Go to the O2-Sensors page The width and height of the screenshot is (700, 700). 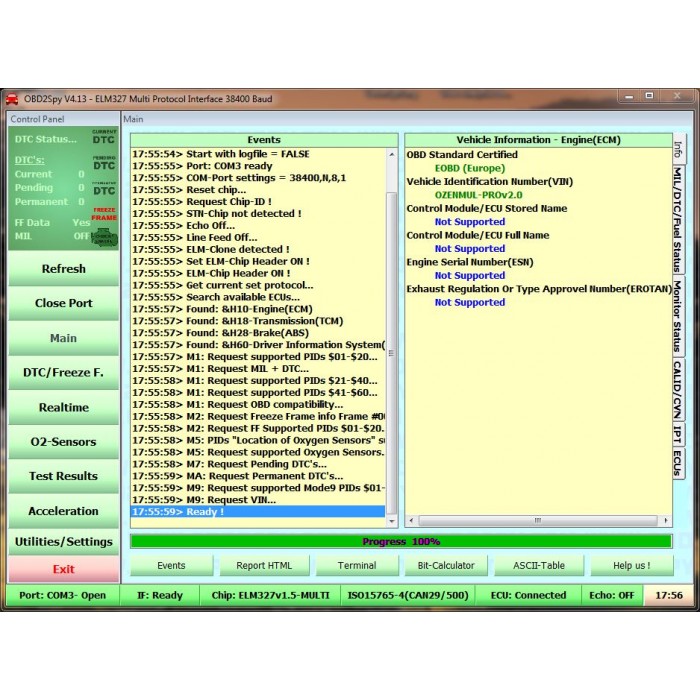[x=64, y=442]
